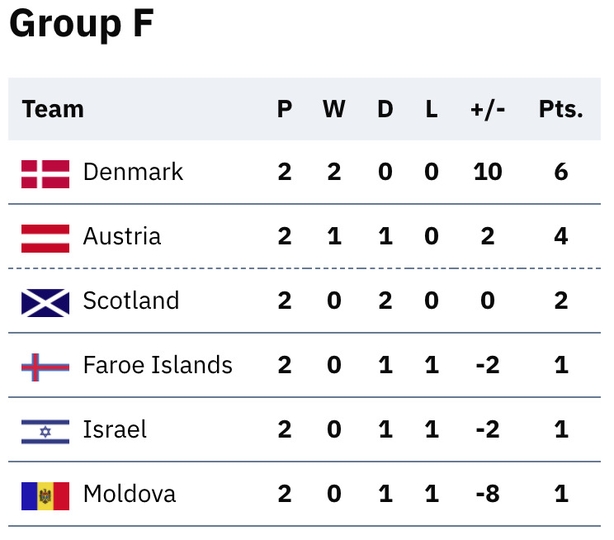Click the Moldova flag icon

pos(45,496)
